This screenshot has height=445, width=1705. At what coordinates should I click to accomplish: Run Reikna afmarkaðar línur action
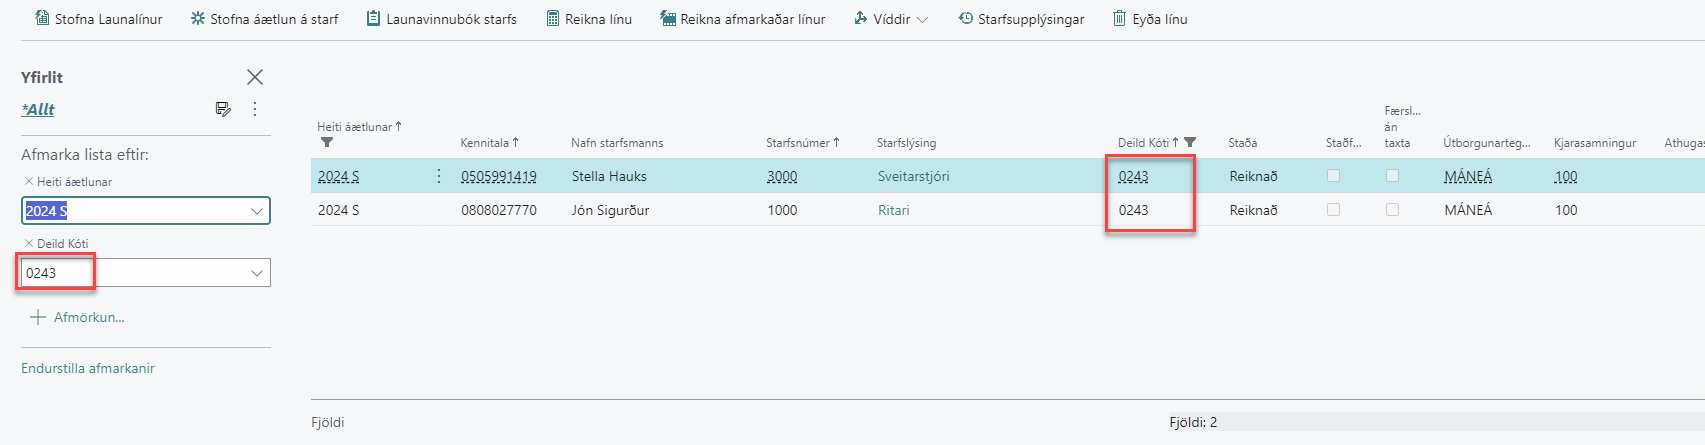[x=742, y=19]
